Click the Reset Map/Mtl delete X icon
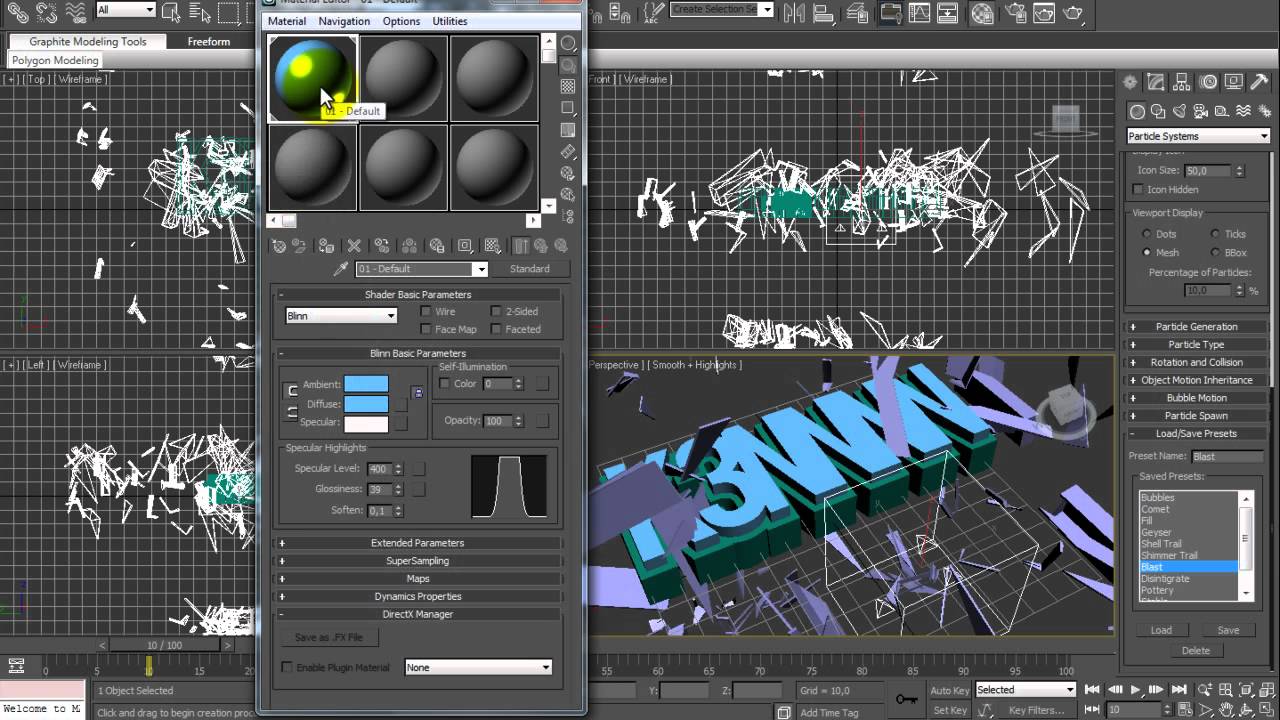 tap(353, 246)
